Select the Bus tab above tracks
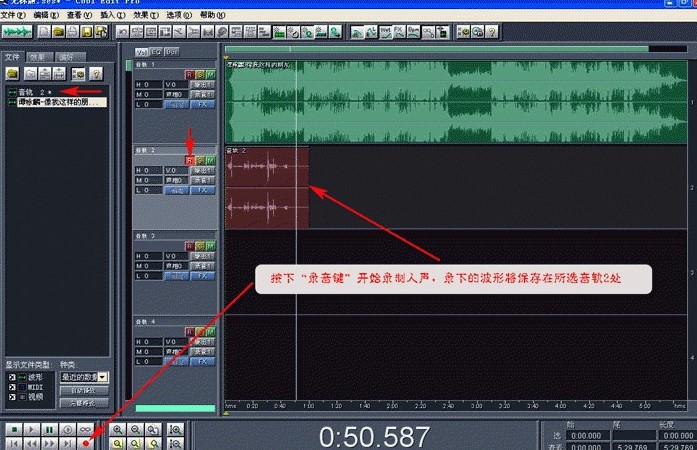The image size is (697, 450). click(172, 52)
